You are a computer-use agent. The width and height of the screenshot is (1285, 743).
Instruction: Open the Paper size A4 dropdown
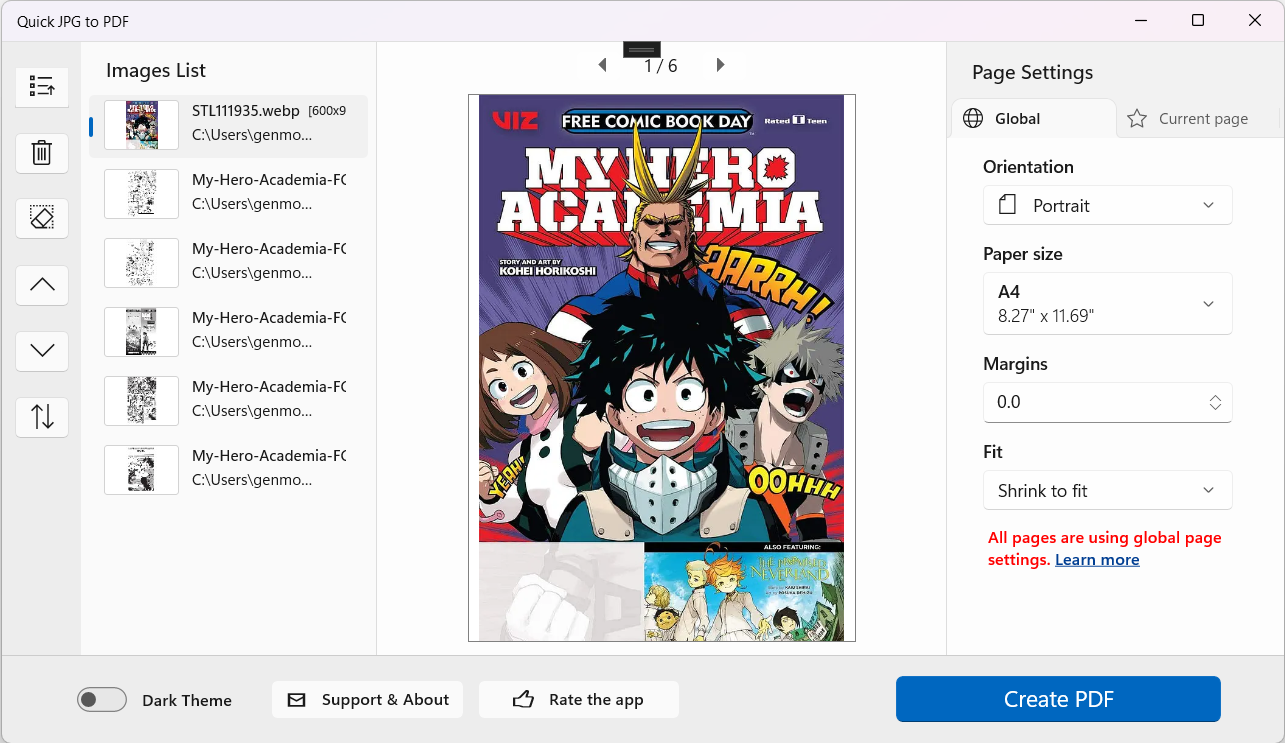click(1108, 304)
